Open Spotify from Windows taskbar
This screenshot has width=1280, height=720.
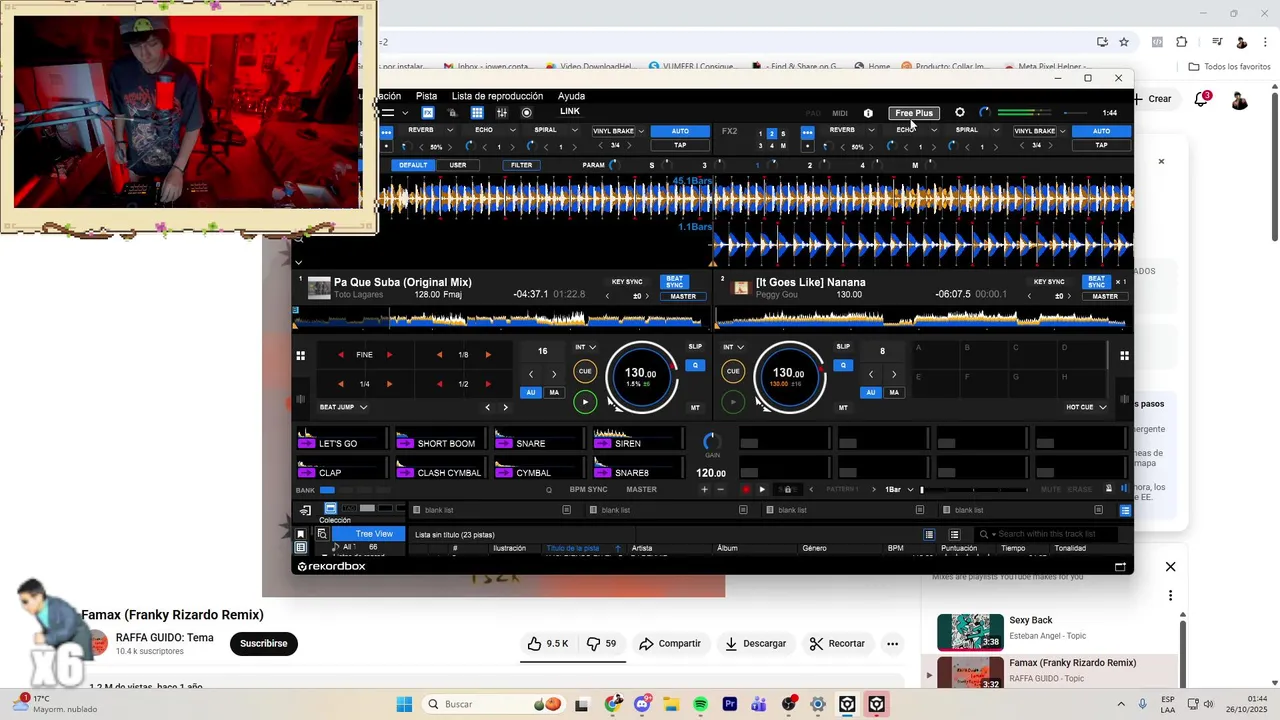tap(700, 705)
